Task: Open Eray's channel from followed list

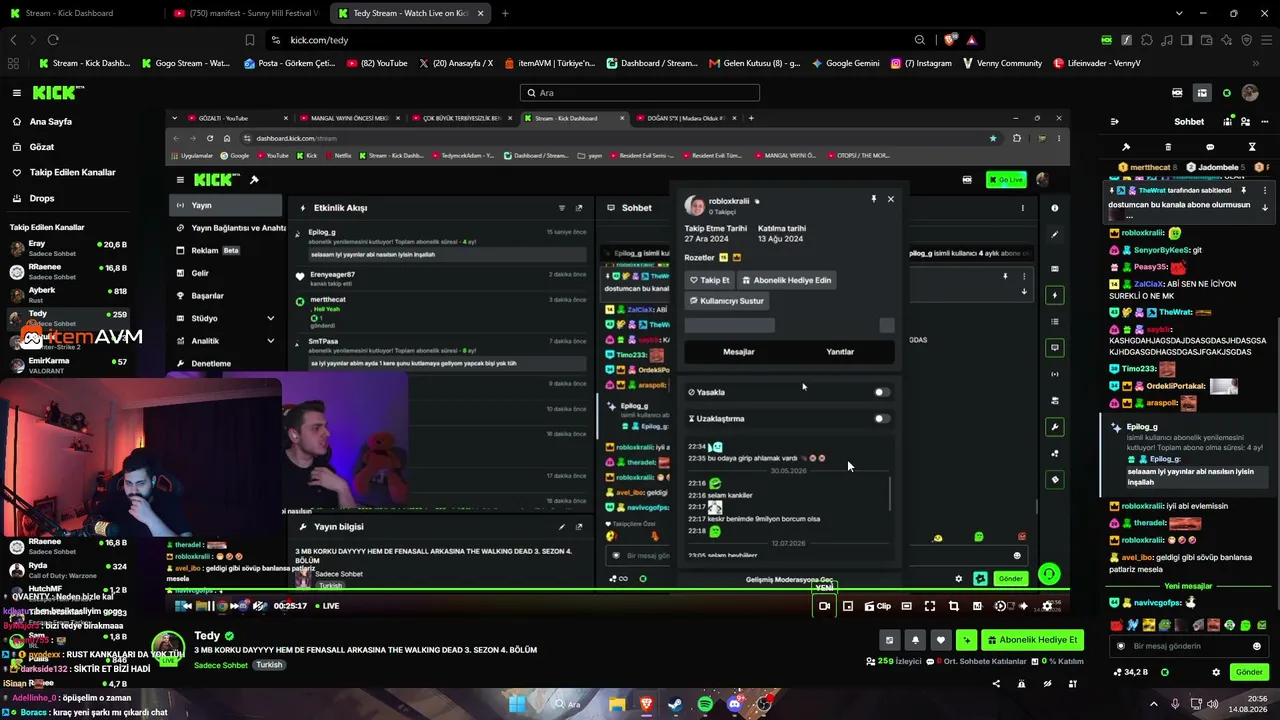Action: (68, 248)
